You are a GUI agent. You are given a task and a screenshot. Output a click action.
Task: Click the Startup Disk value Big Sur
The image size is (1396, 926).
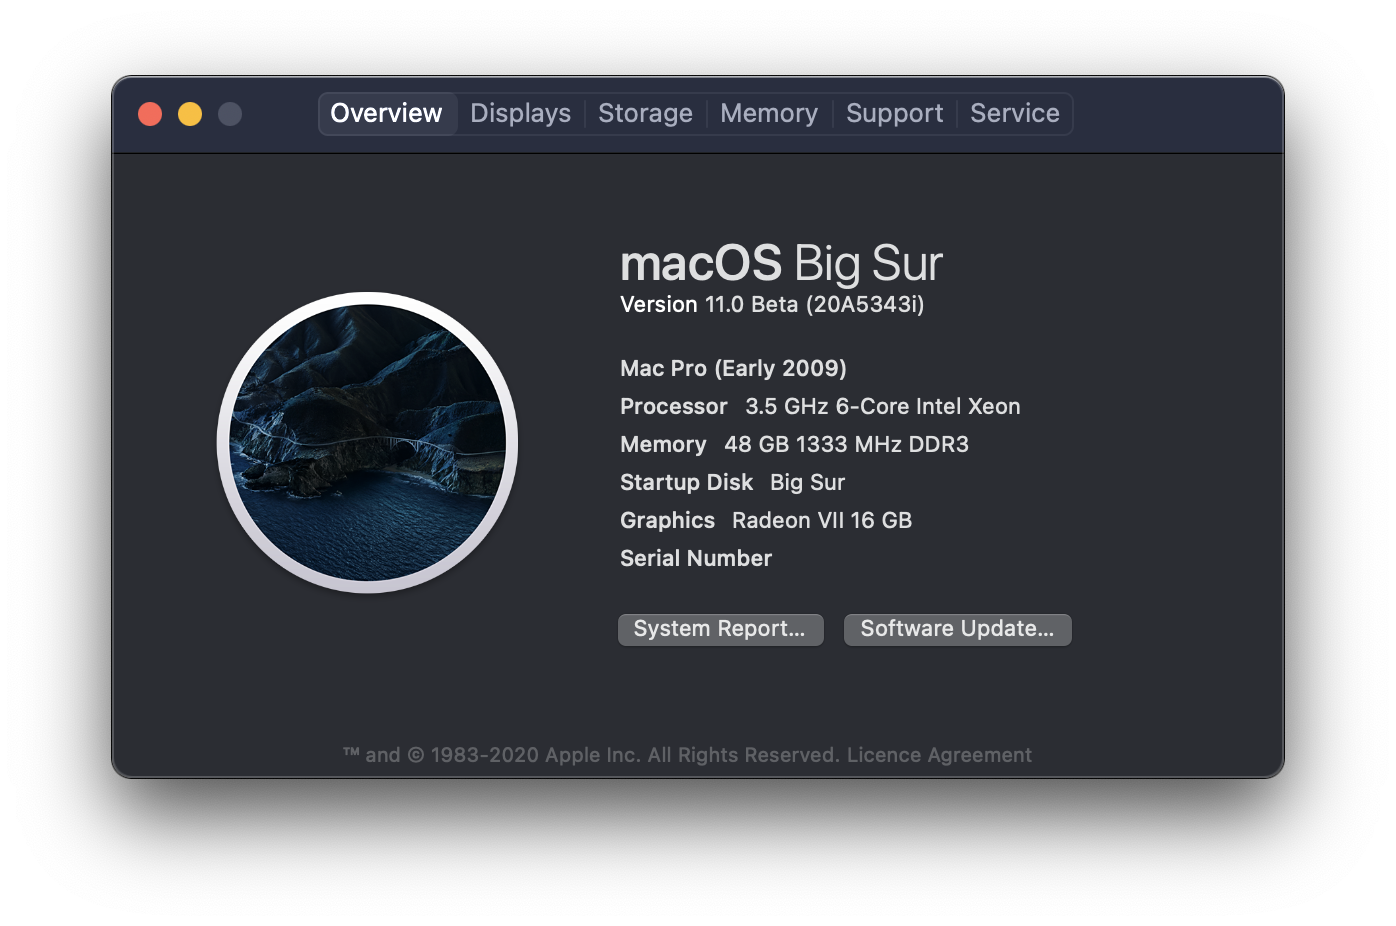pos(807,482)
